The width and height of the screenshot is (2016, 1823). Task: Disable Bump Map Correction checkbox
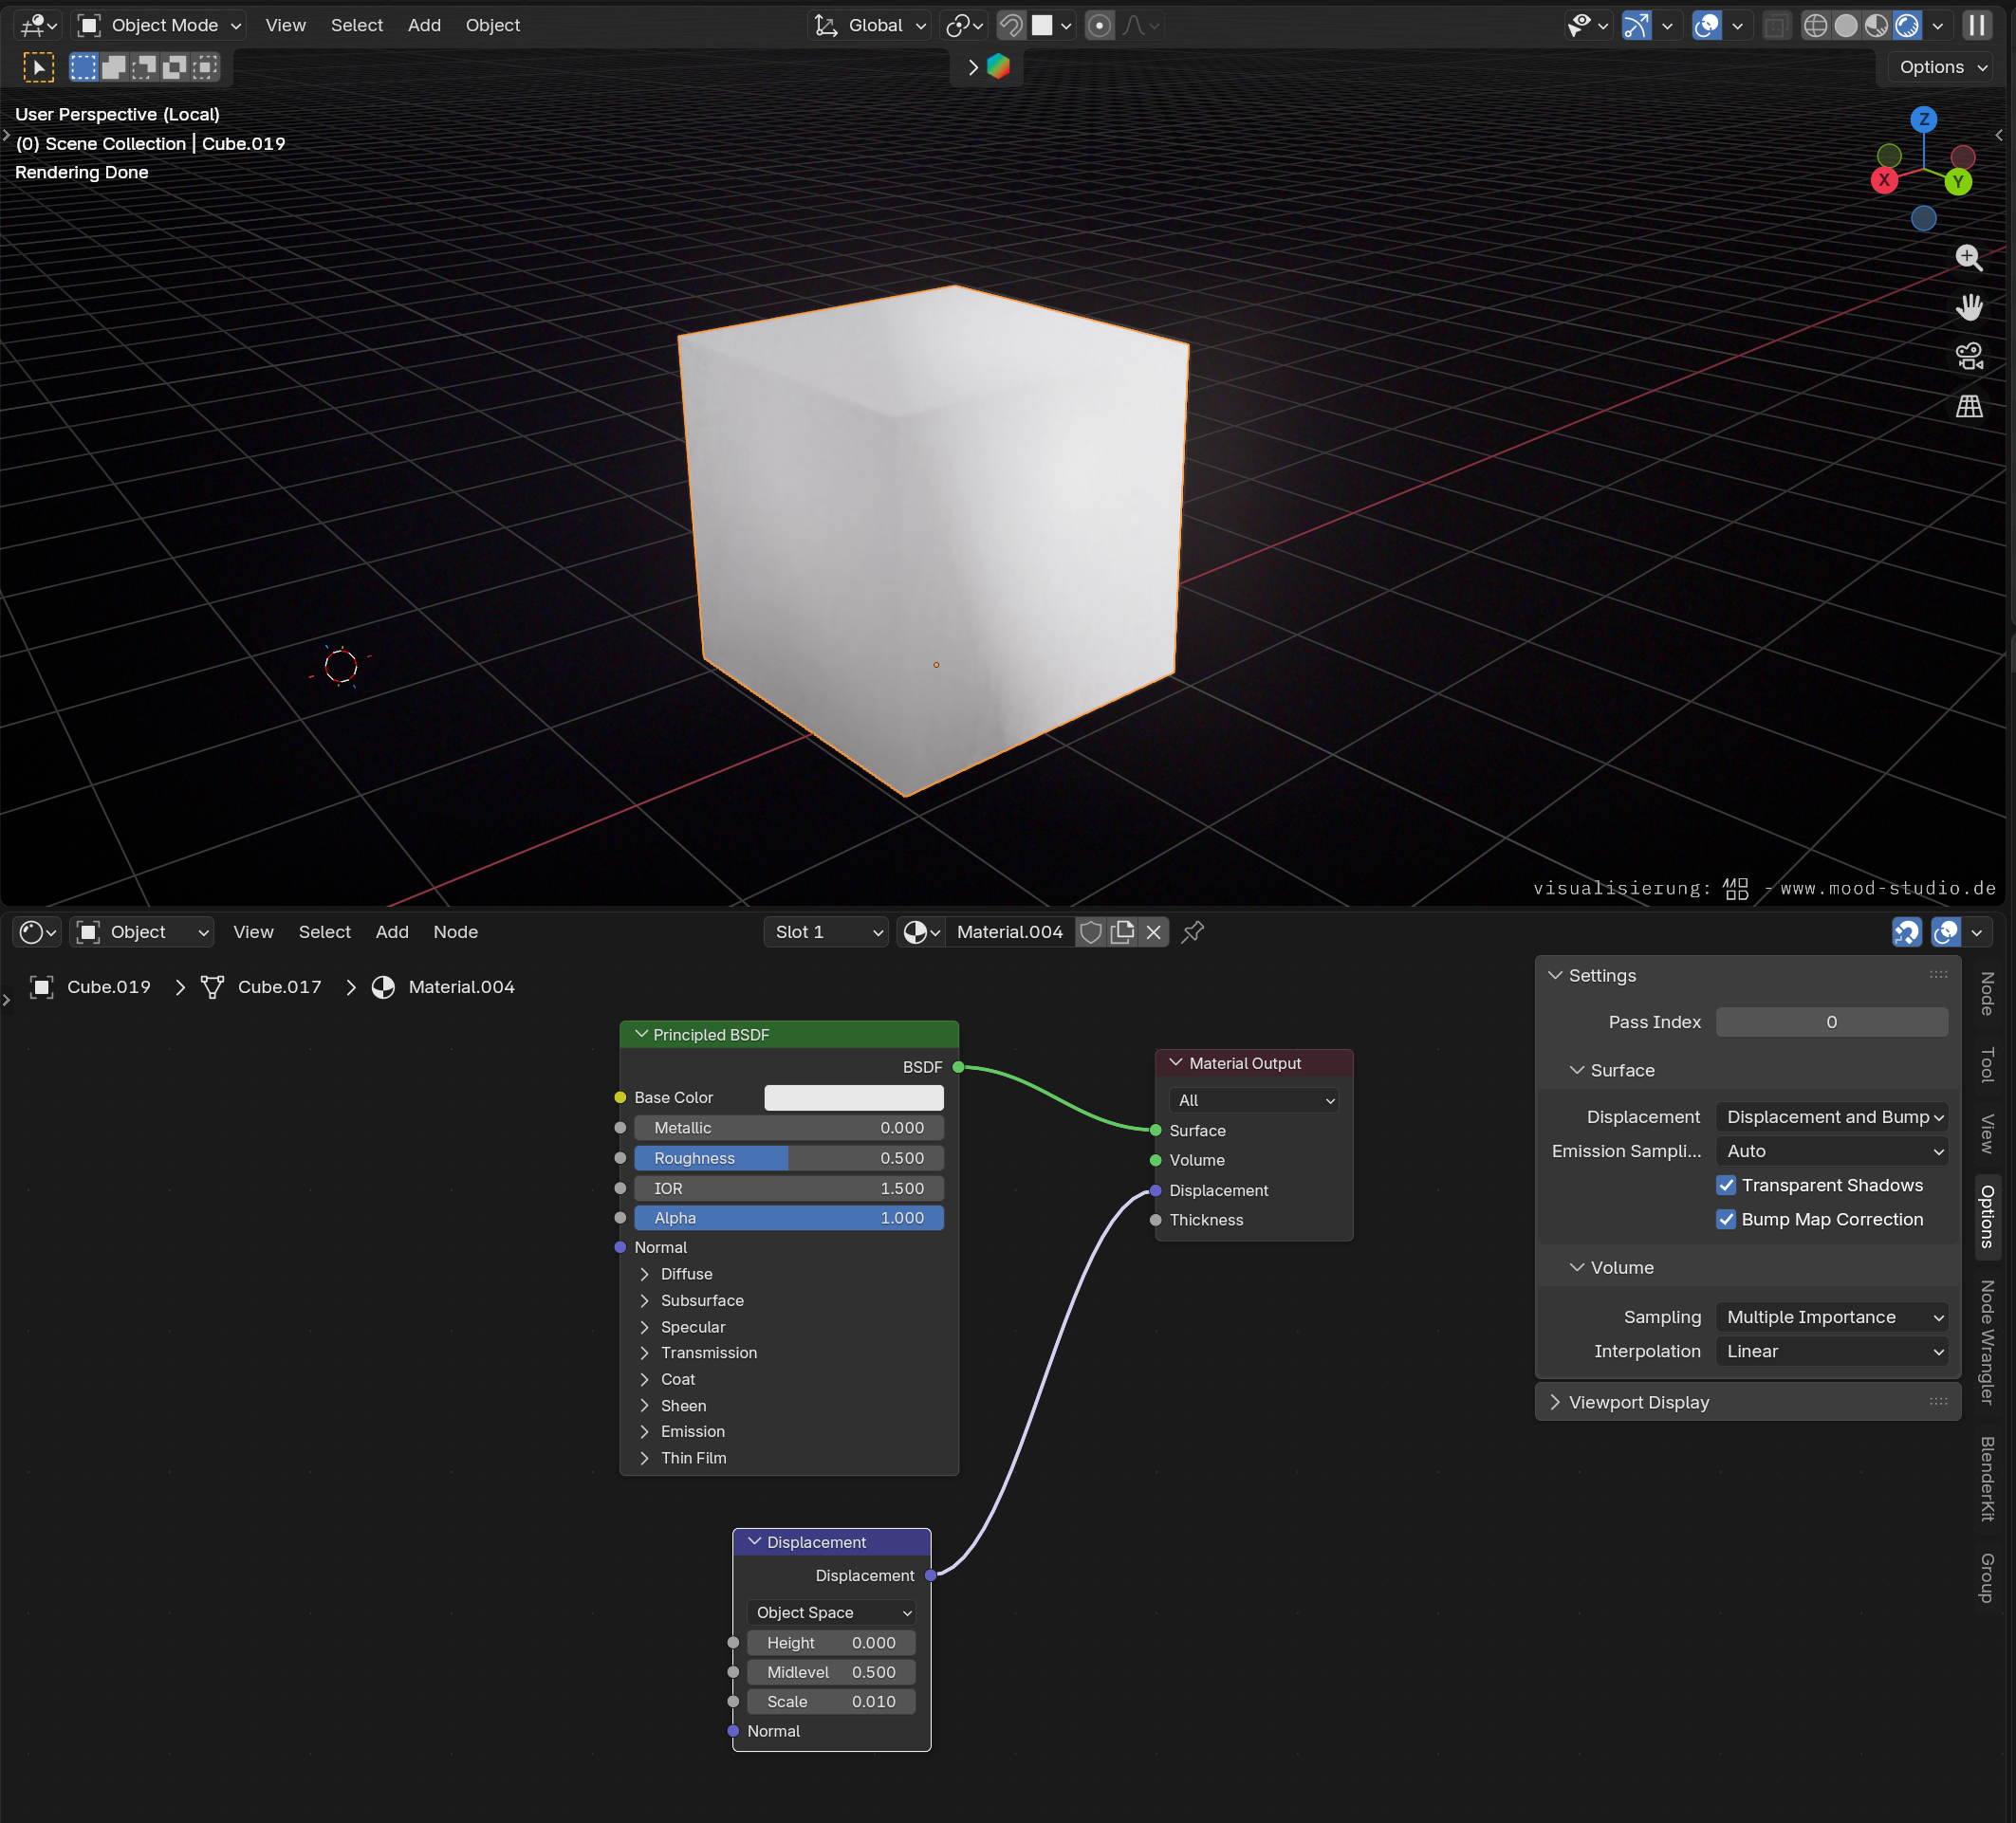(1726, 1219)
